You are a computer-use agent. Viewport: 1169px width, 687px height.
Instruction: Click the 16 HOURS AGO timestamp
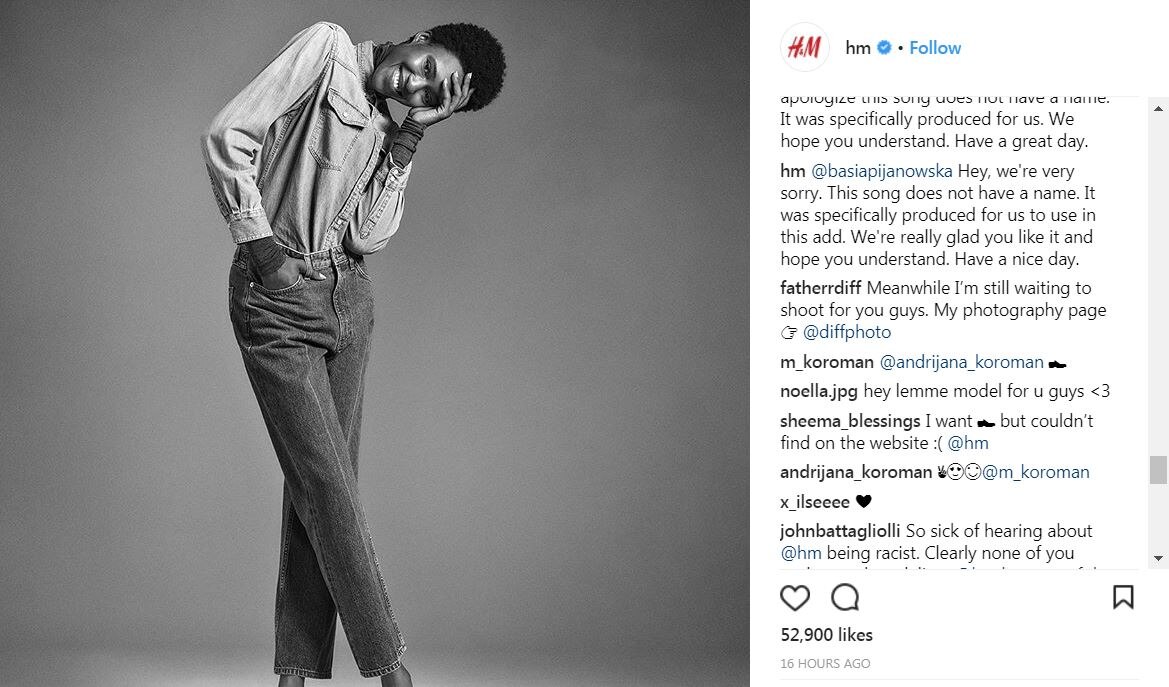coord(824,663)
